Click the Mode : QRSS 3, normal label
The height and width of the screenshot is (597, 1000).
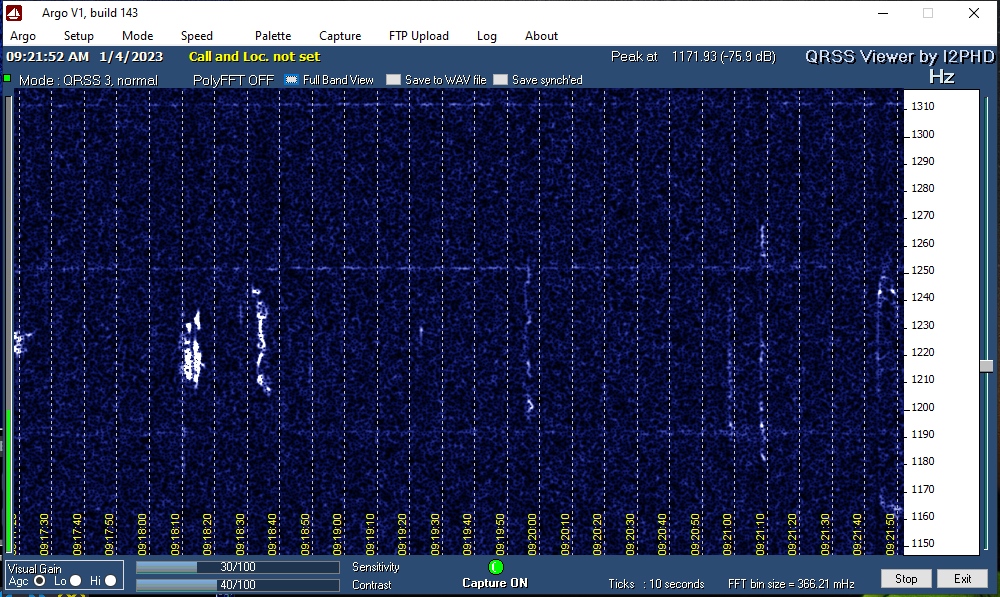[x=88, y=80]
